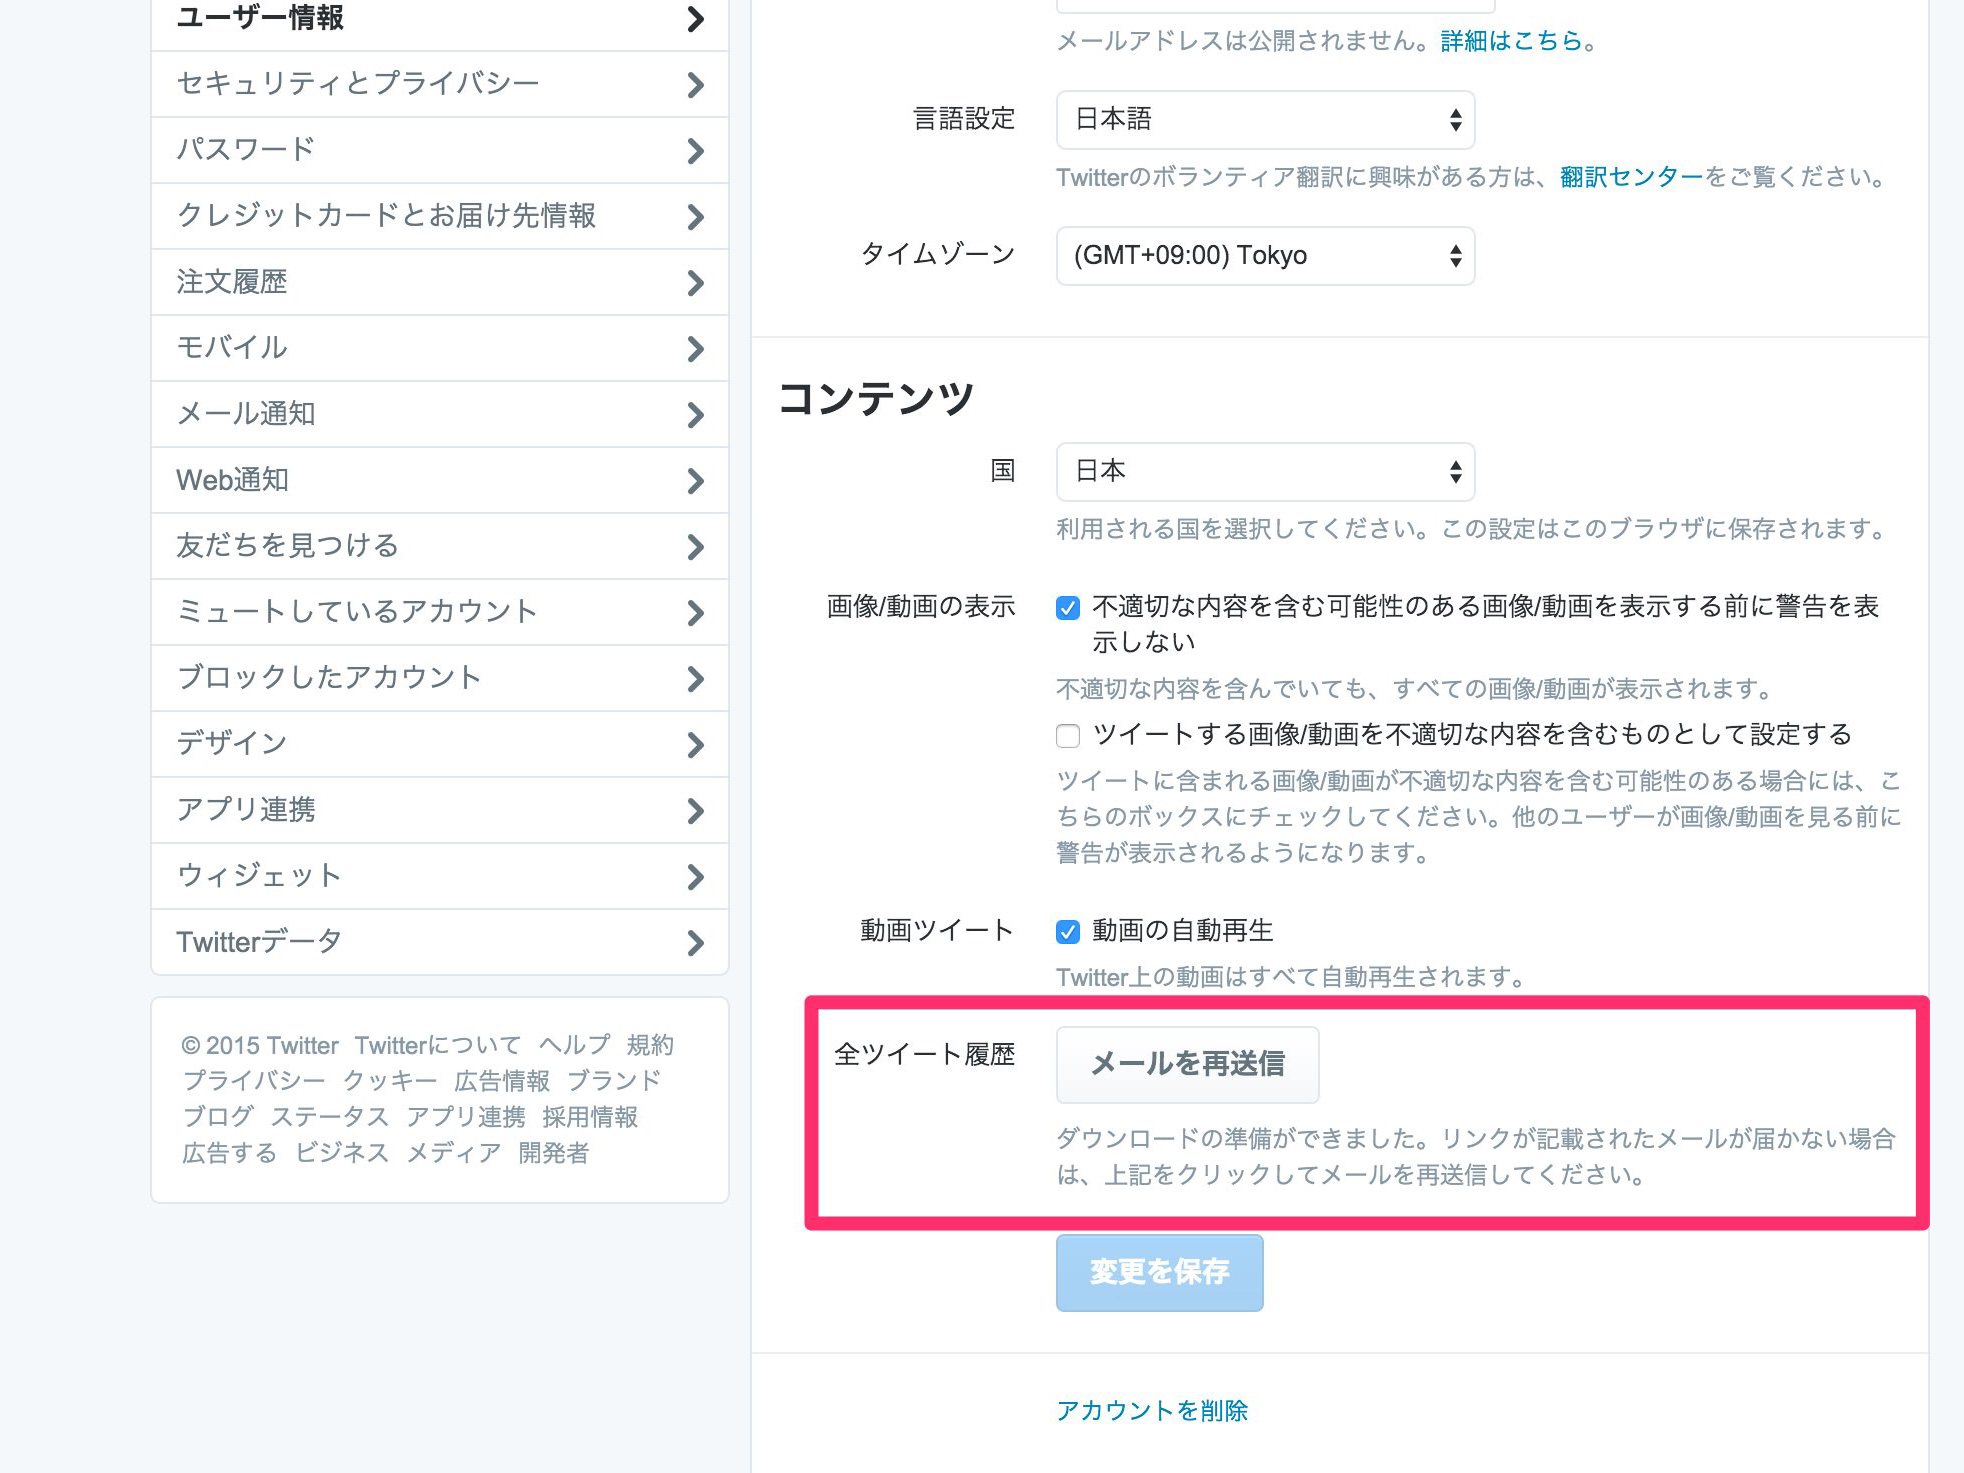Click chevron arrow beside 友だちを見つける
This screenshot has height=1473, width=1964.
point(696,547)
